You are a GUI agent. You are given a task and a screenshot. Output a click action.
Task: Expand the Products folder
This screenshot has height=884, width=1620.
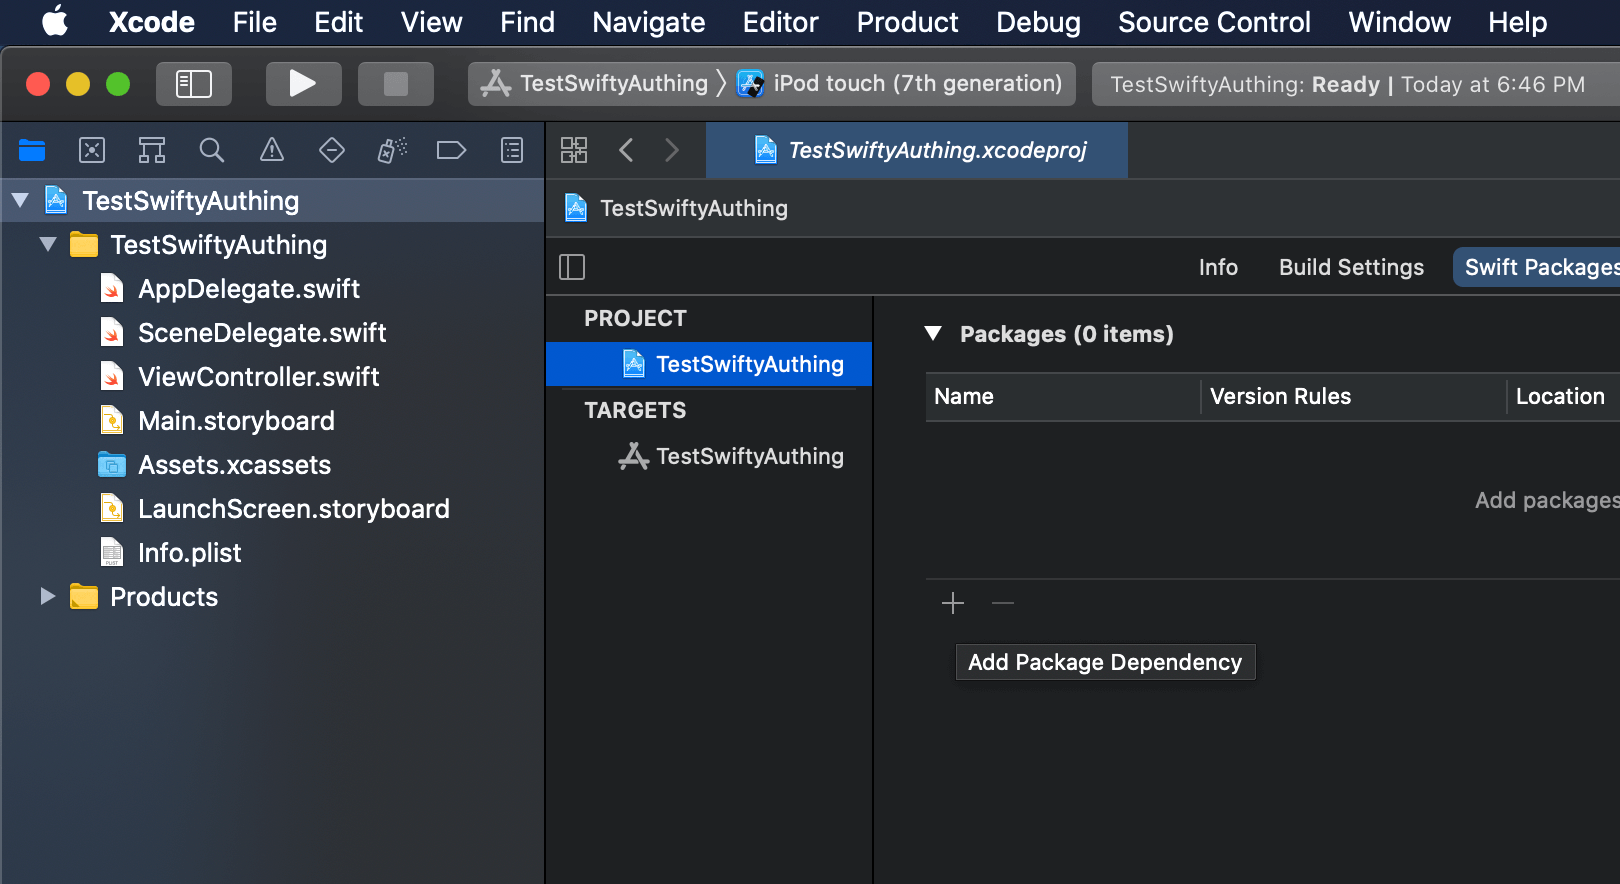tap(47, 597)
